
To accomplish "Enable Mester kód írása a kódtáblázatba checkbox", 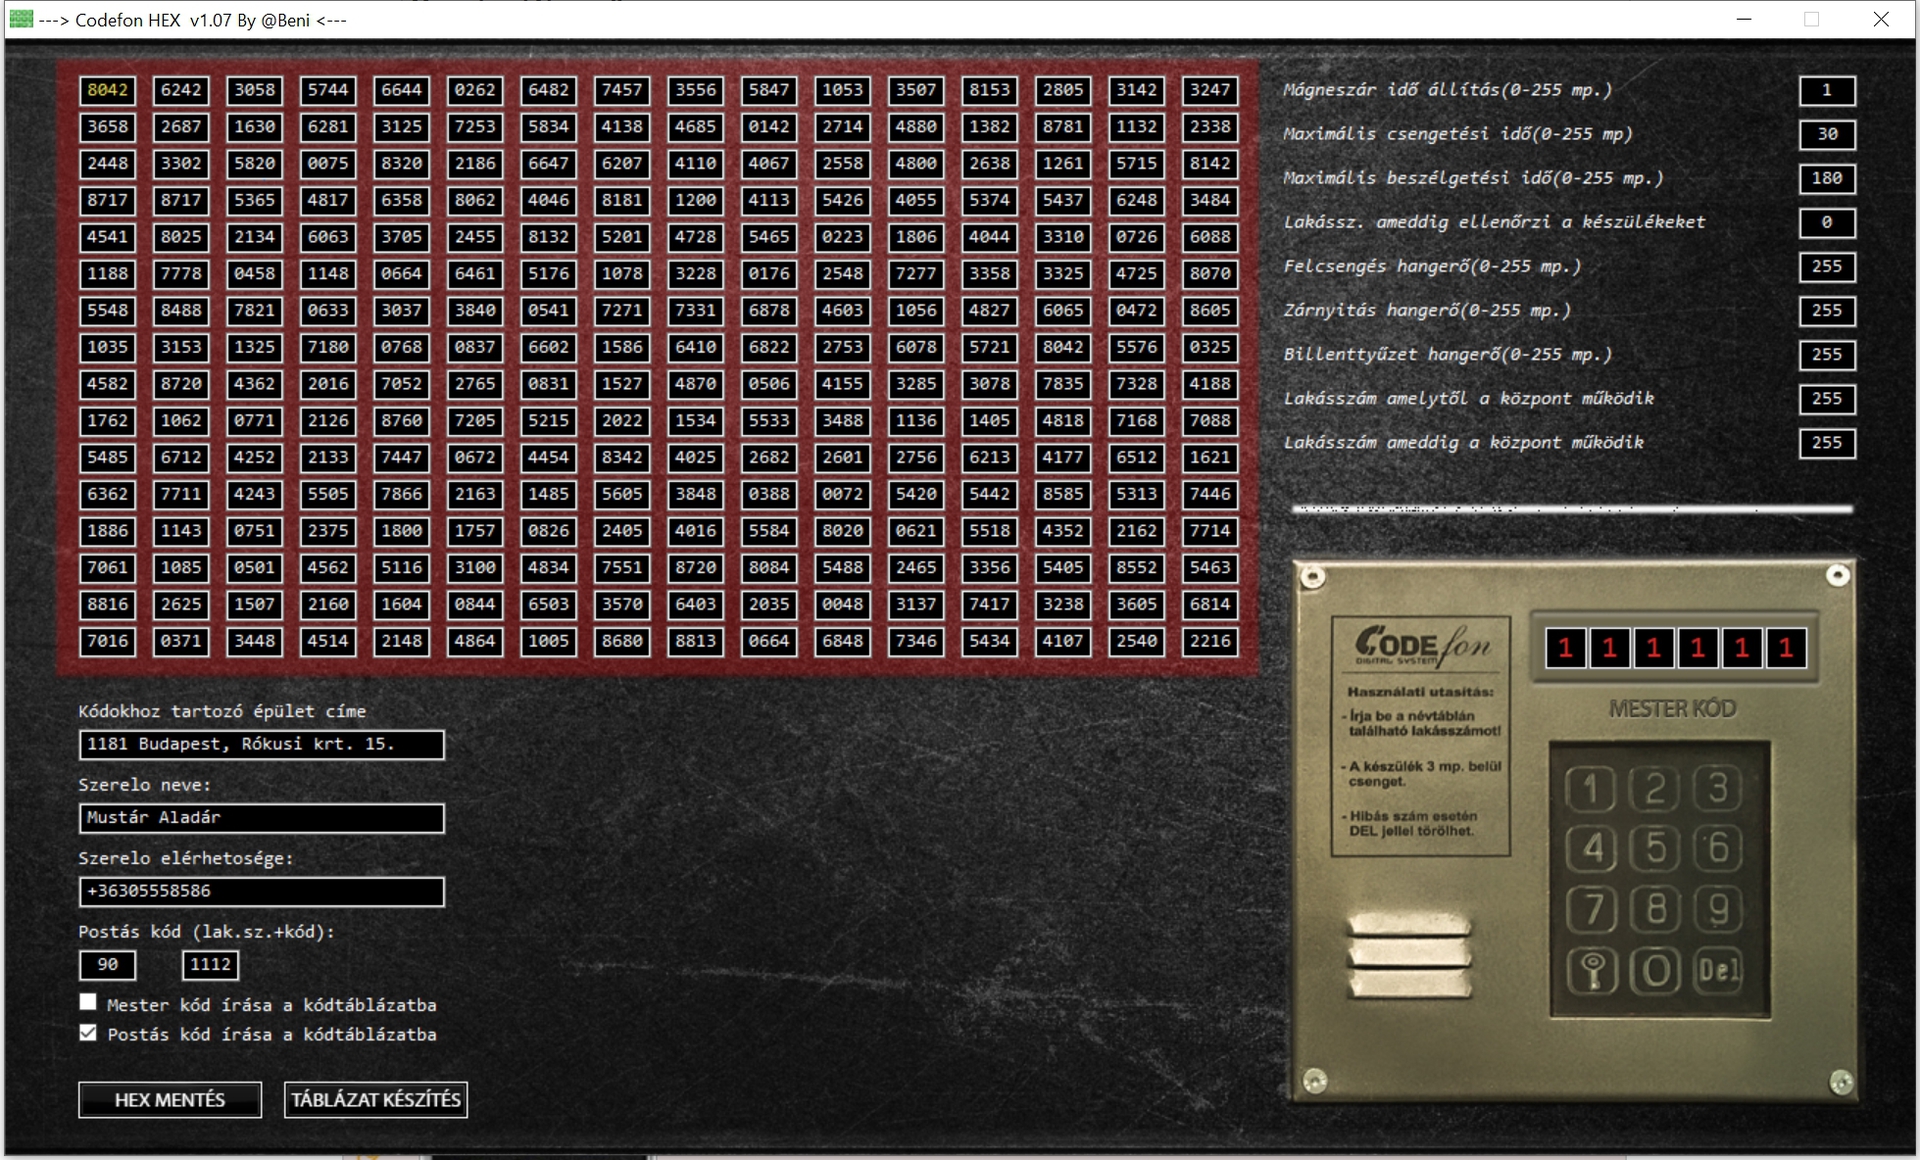I will click(x=88, y=1002).
